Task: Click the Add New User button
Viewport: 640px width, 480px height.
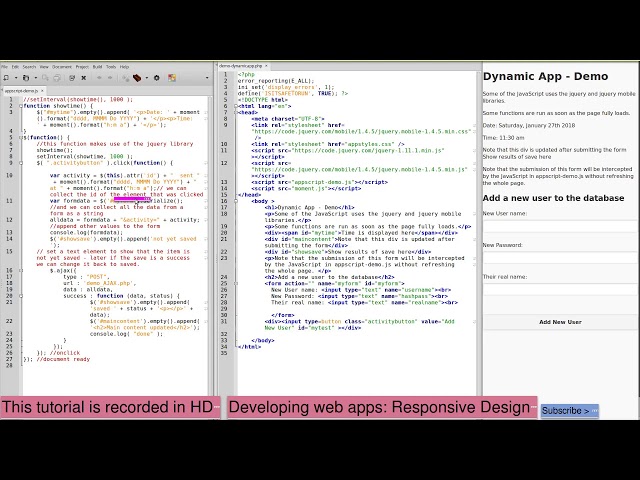Action: point(560,322)
